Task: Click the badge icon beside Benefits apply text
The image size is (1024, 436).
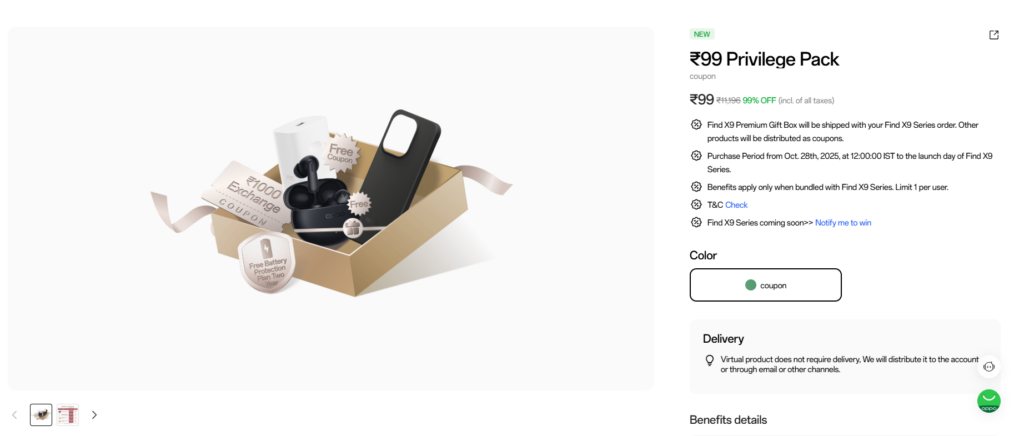Action: 696,187
